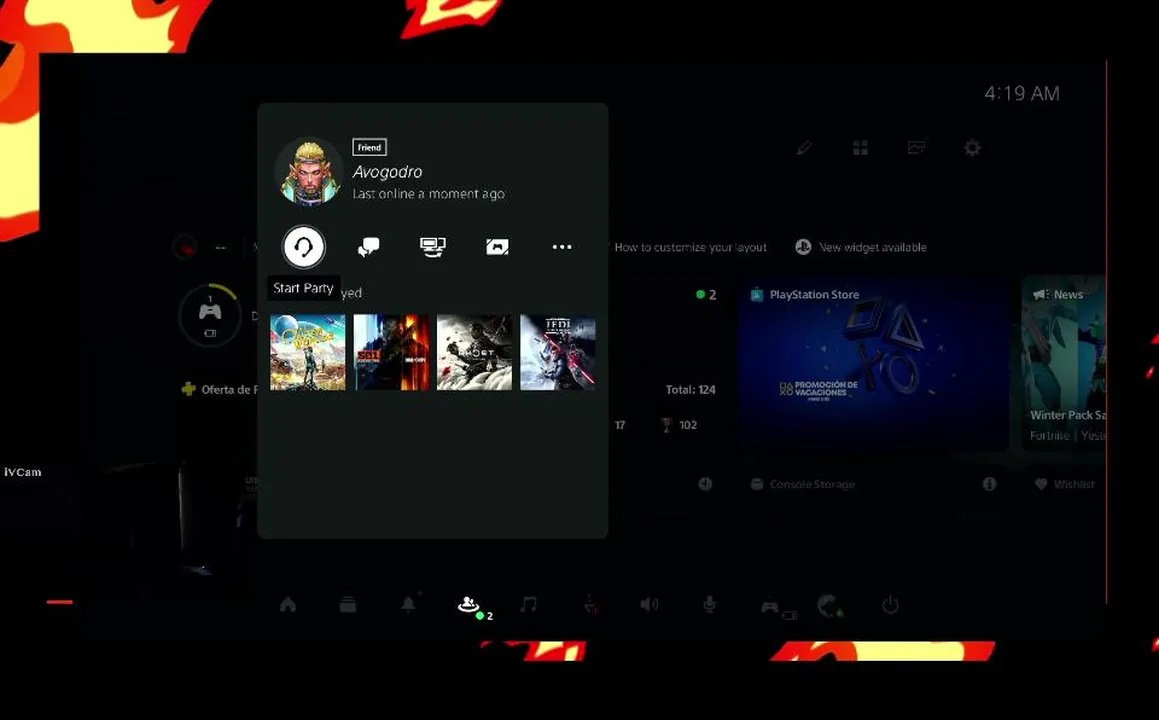The image size is (1159, 720).
Task: Select the controller battery ring widget
Action: [210, 315]
